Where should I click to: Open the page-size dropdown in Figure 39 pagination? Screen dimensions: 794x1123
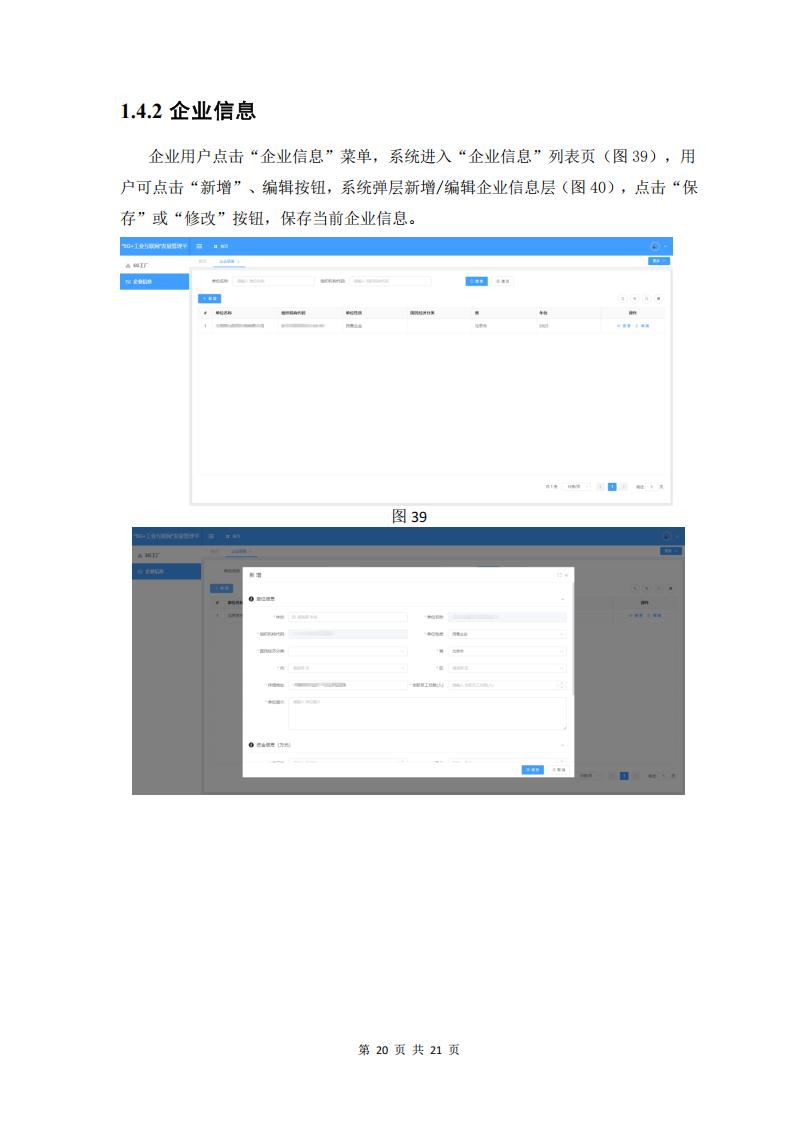576,487
